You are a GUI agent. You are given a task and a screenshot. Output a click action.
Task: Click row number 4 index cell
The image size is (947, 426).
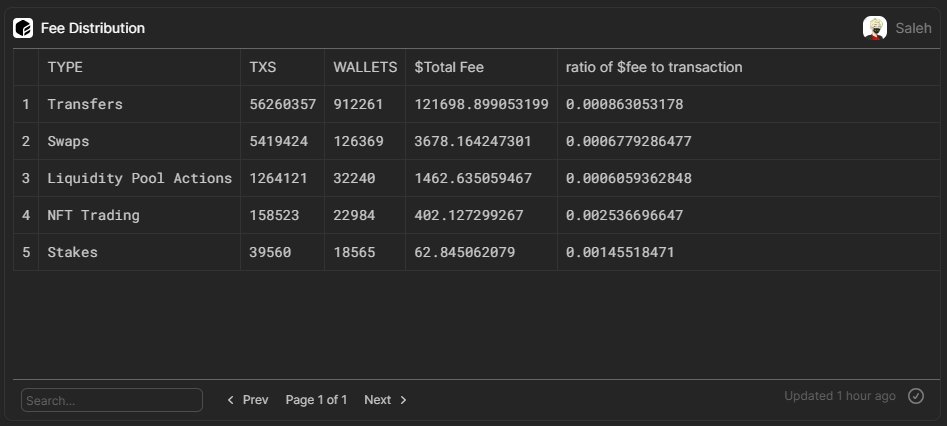(x=26, y=215)
